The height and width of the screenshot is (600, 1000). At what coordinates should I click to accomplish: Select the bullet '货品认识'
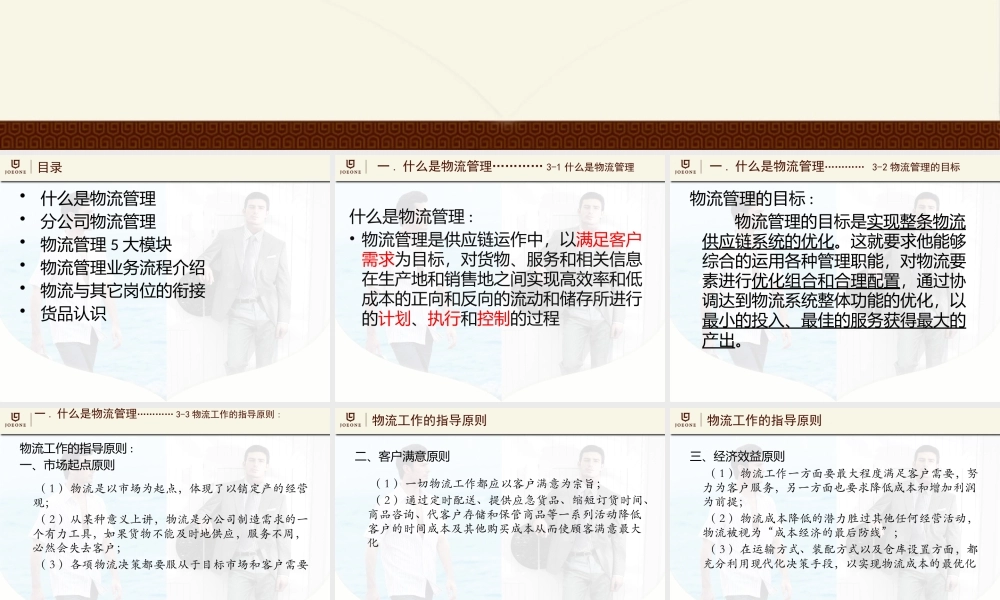pyautogui.click(x=73, y=313)
